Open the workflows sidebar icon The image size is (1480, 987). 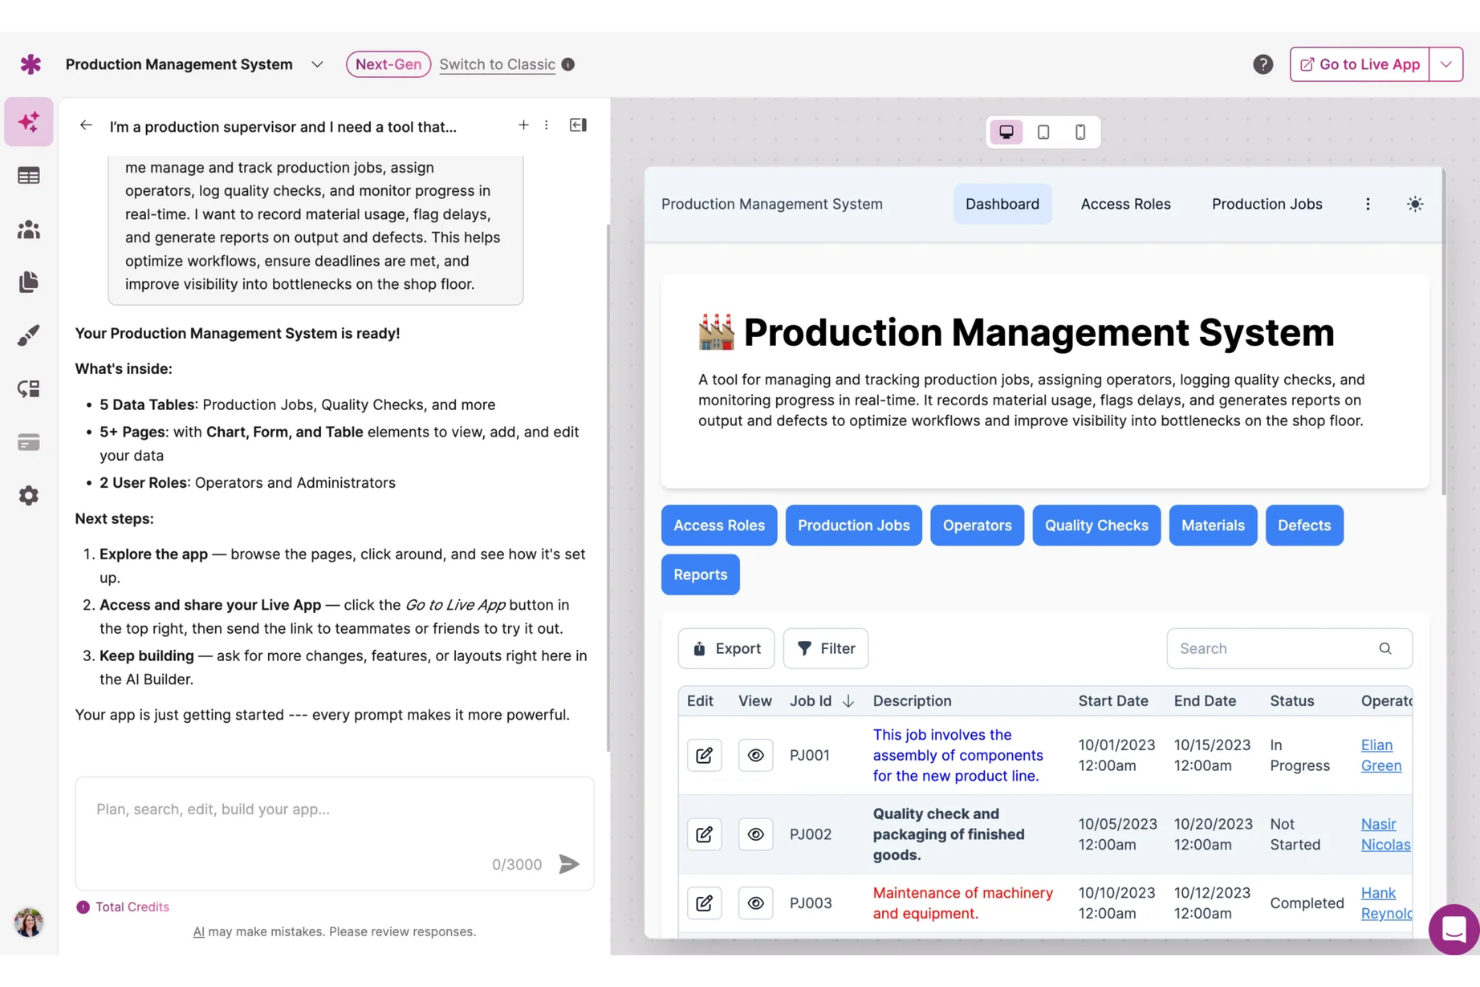[x=29, y=389]
